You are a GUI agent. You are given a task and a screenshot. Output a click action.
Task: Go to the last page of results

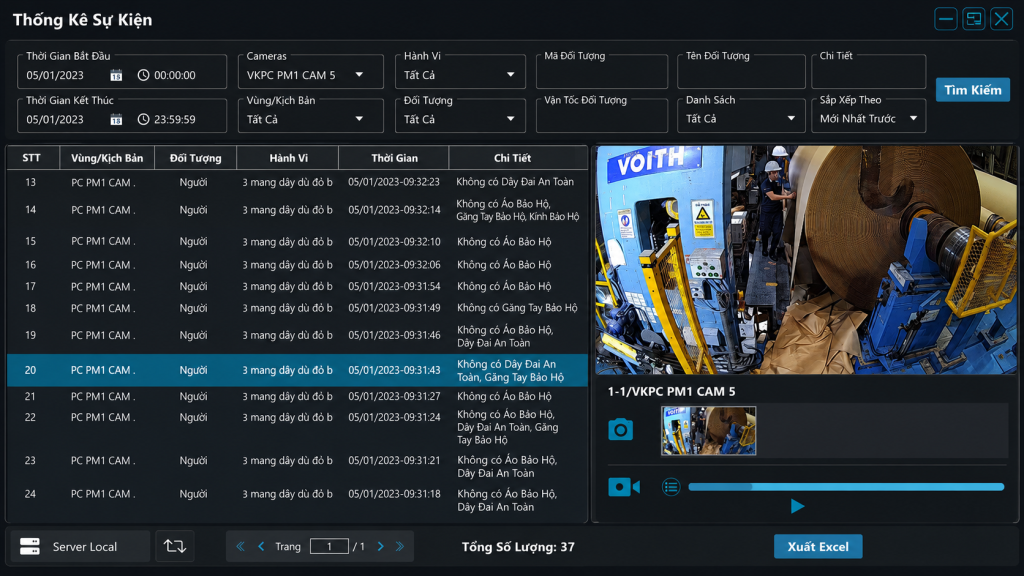tap(400, 547)
